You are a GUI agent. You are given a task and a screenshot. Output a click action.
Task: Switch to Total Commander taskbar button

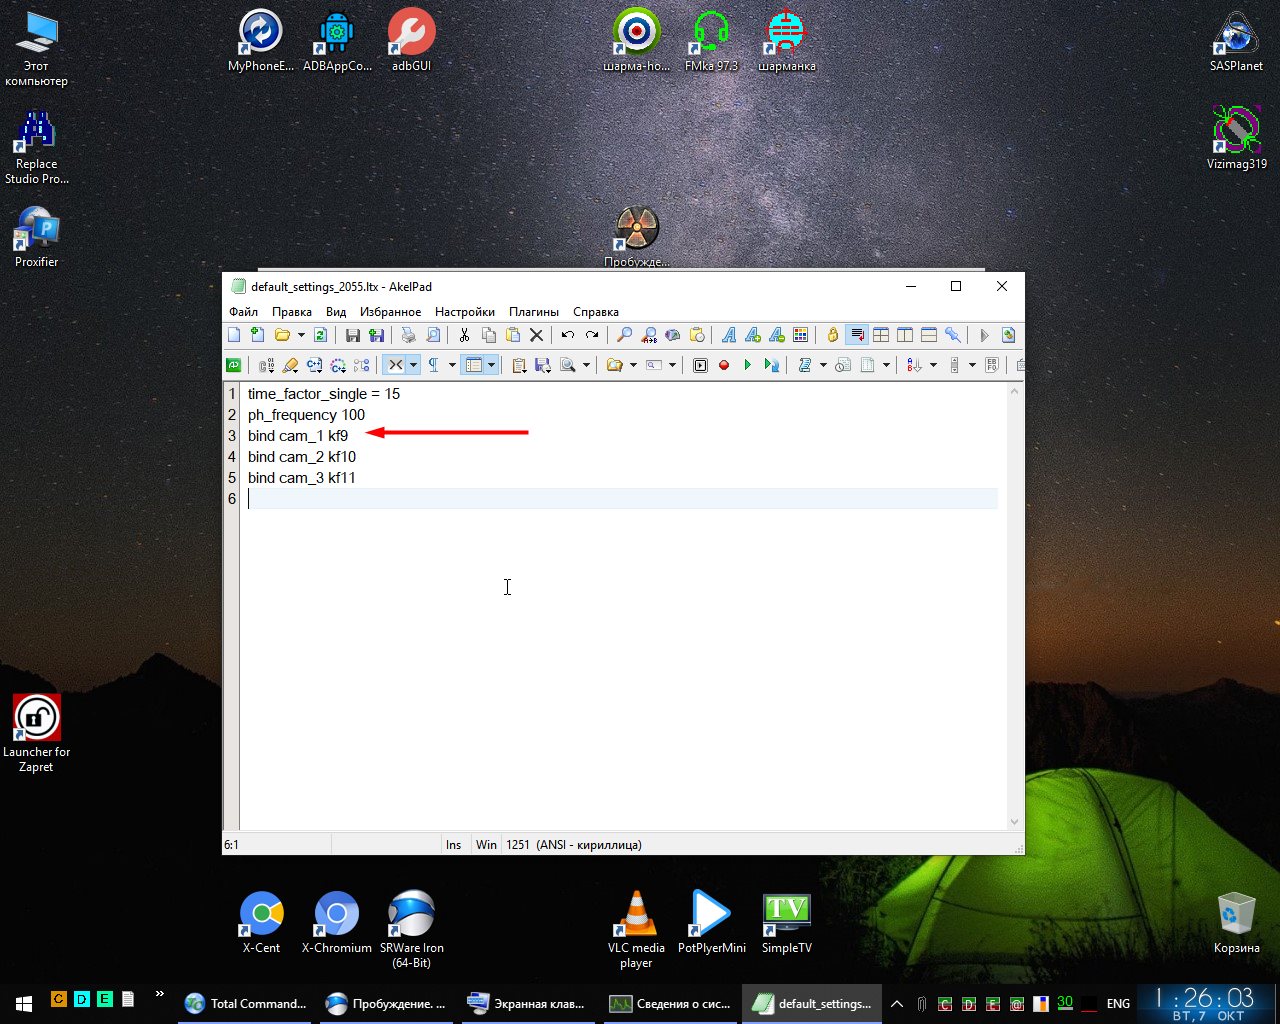246,1003
